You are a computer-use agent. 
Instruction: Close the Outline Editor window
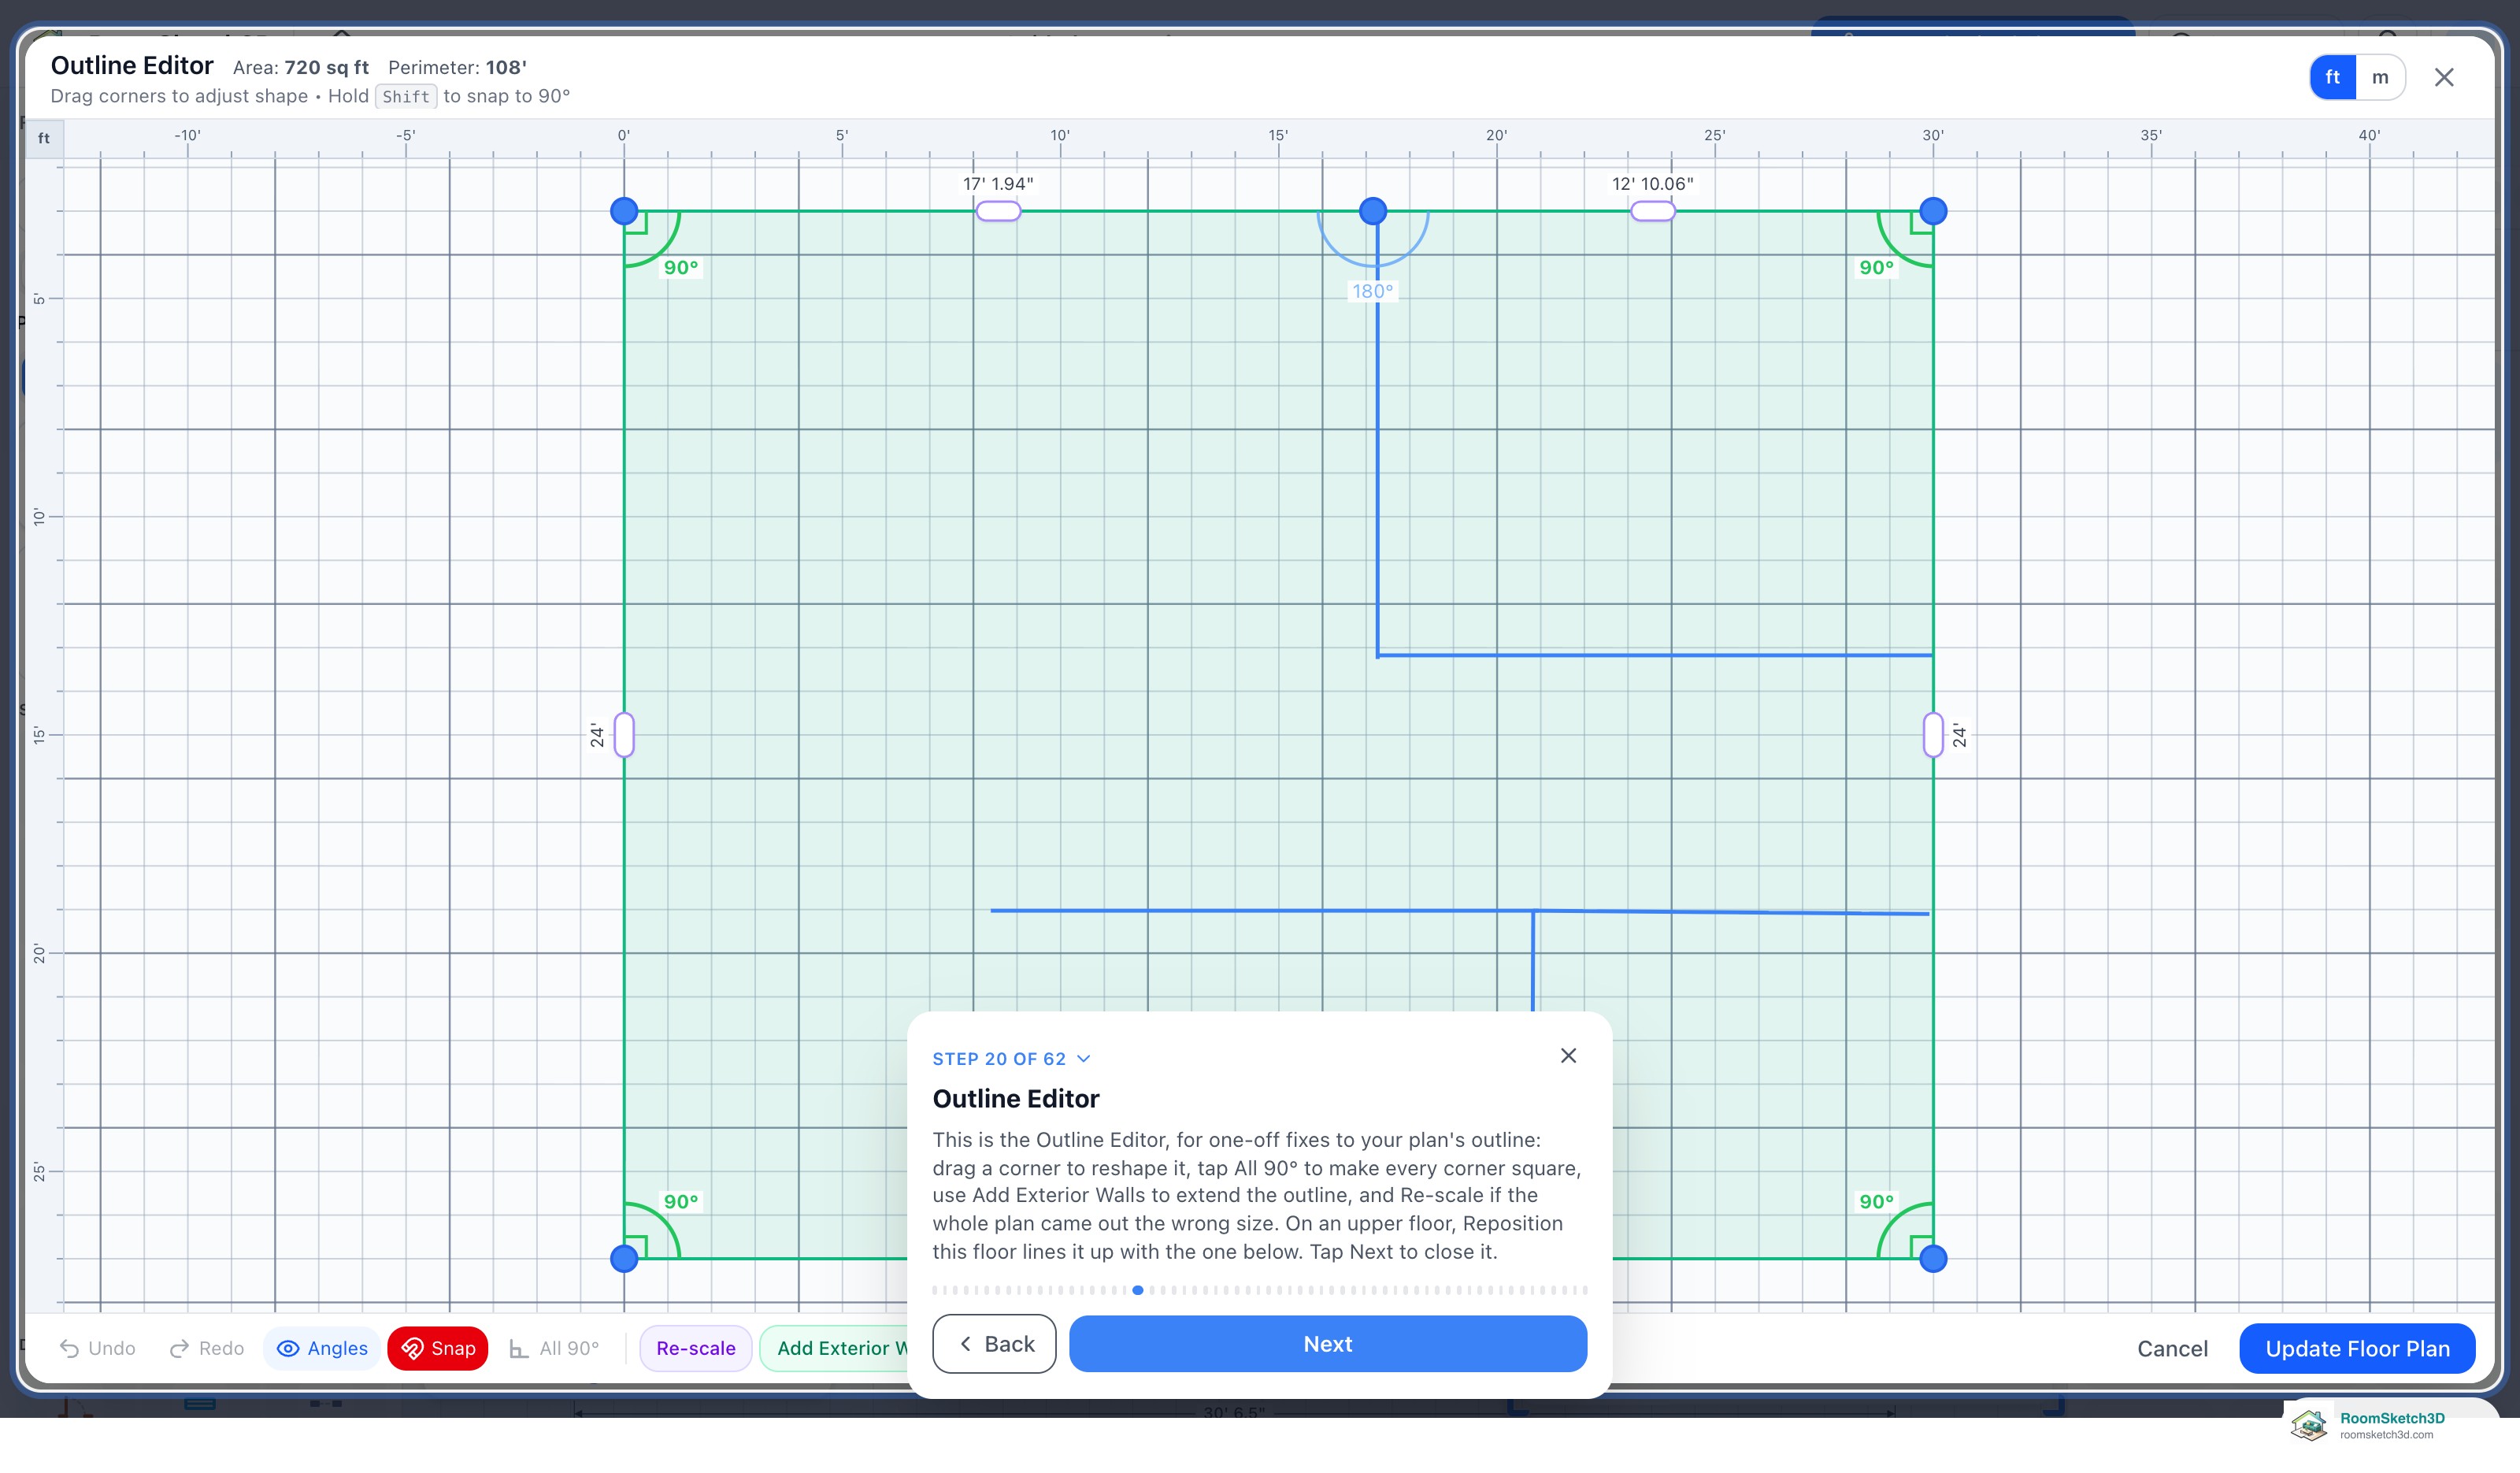coord(2444,77)
